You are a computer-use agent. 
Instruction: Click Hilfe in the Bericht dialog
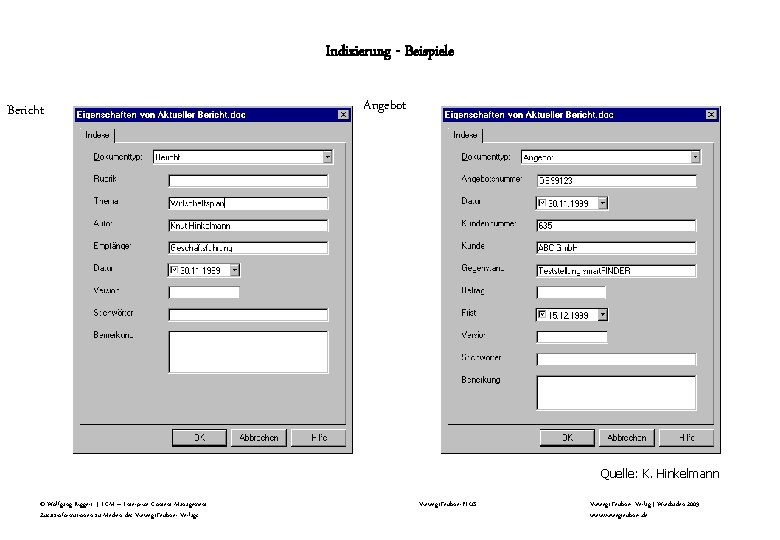(x=318, y=438)
